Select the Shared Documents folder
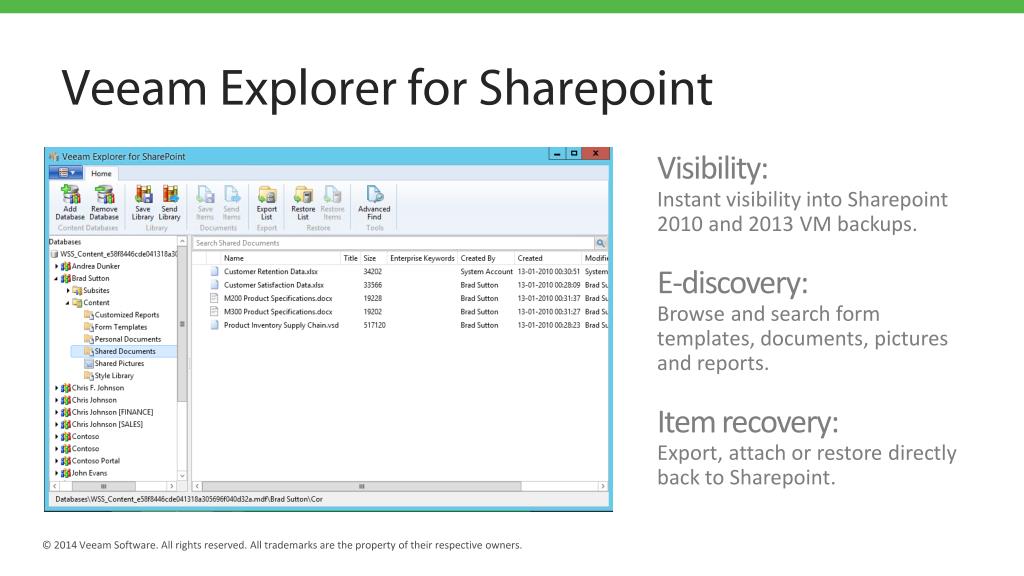 125,351
